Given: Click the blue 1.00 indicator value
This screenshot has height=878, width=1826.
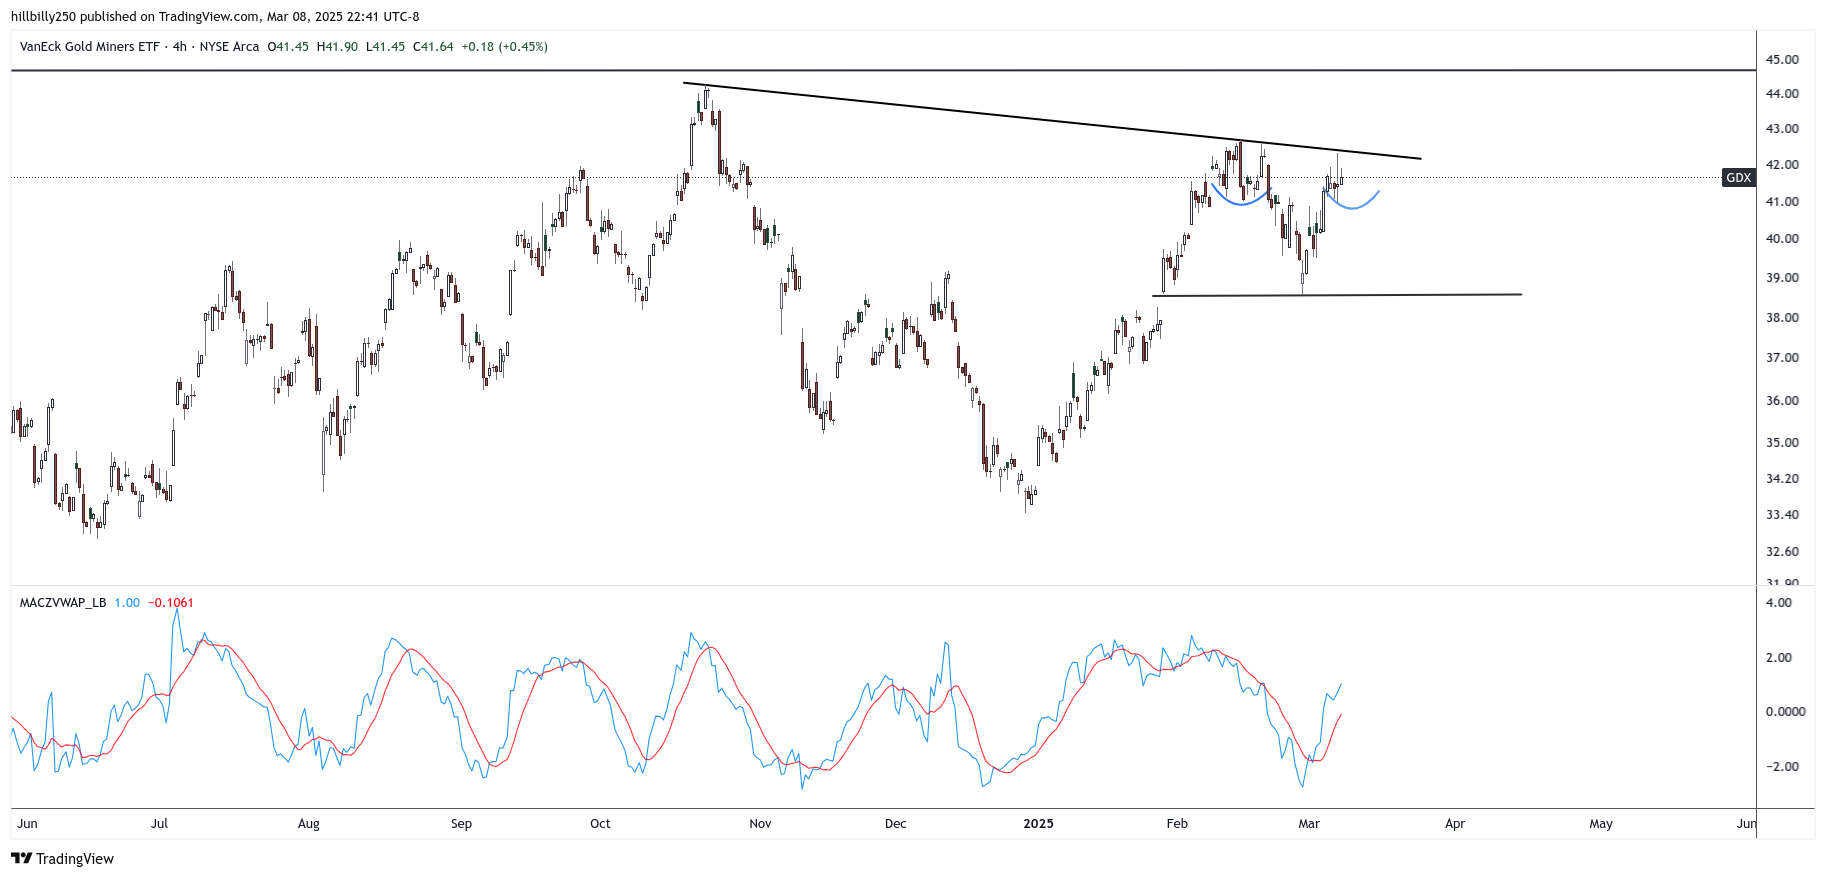Looking at the screenshot, I should pyautogui.click(x=127, y=603).
